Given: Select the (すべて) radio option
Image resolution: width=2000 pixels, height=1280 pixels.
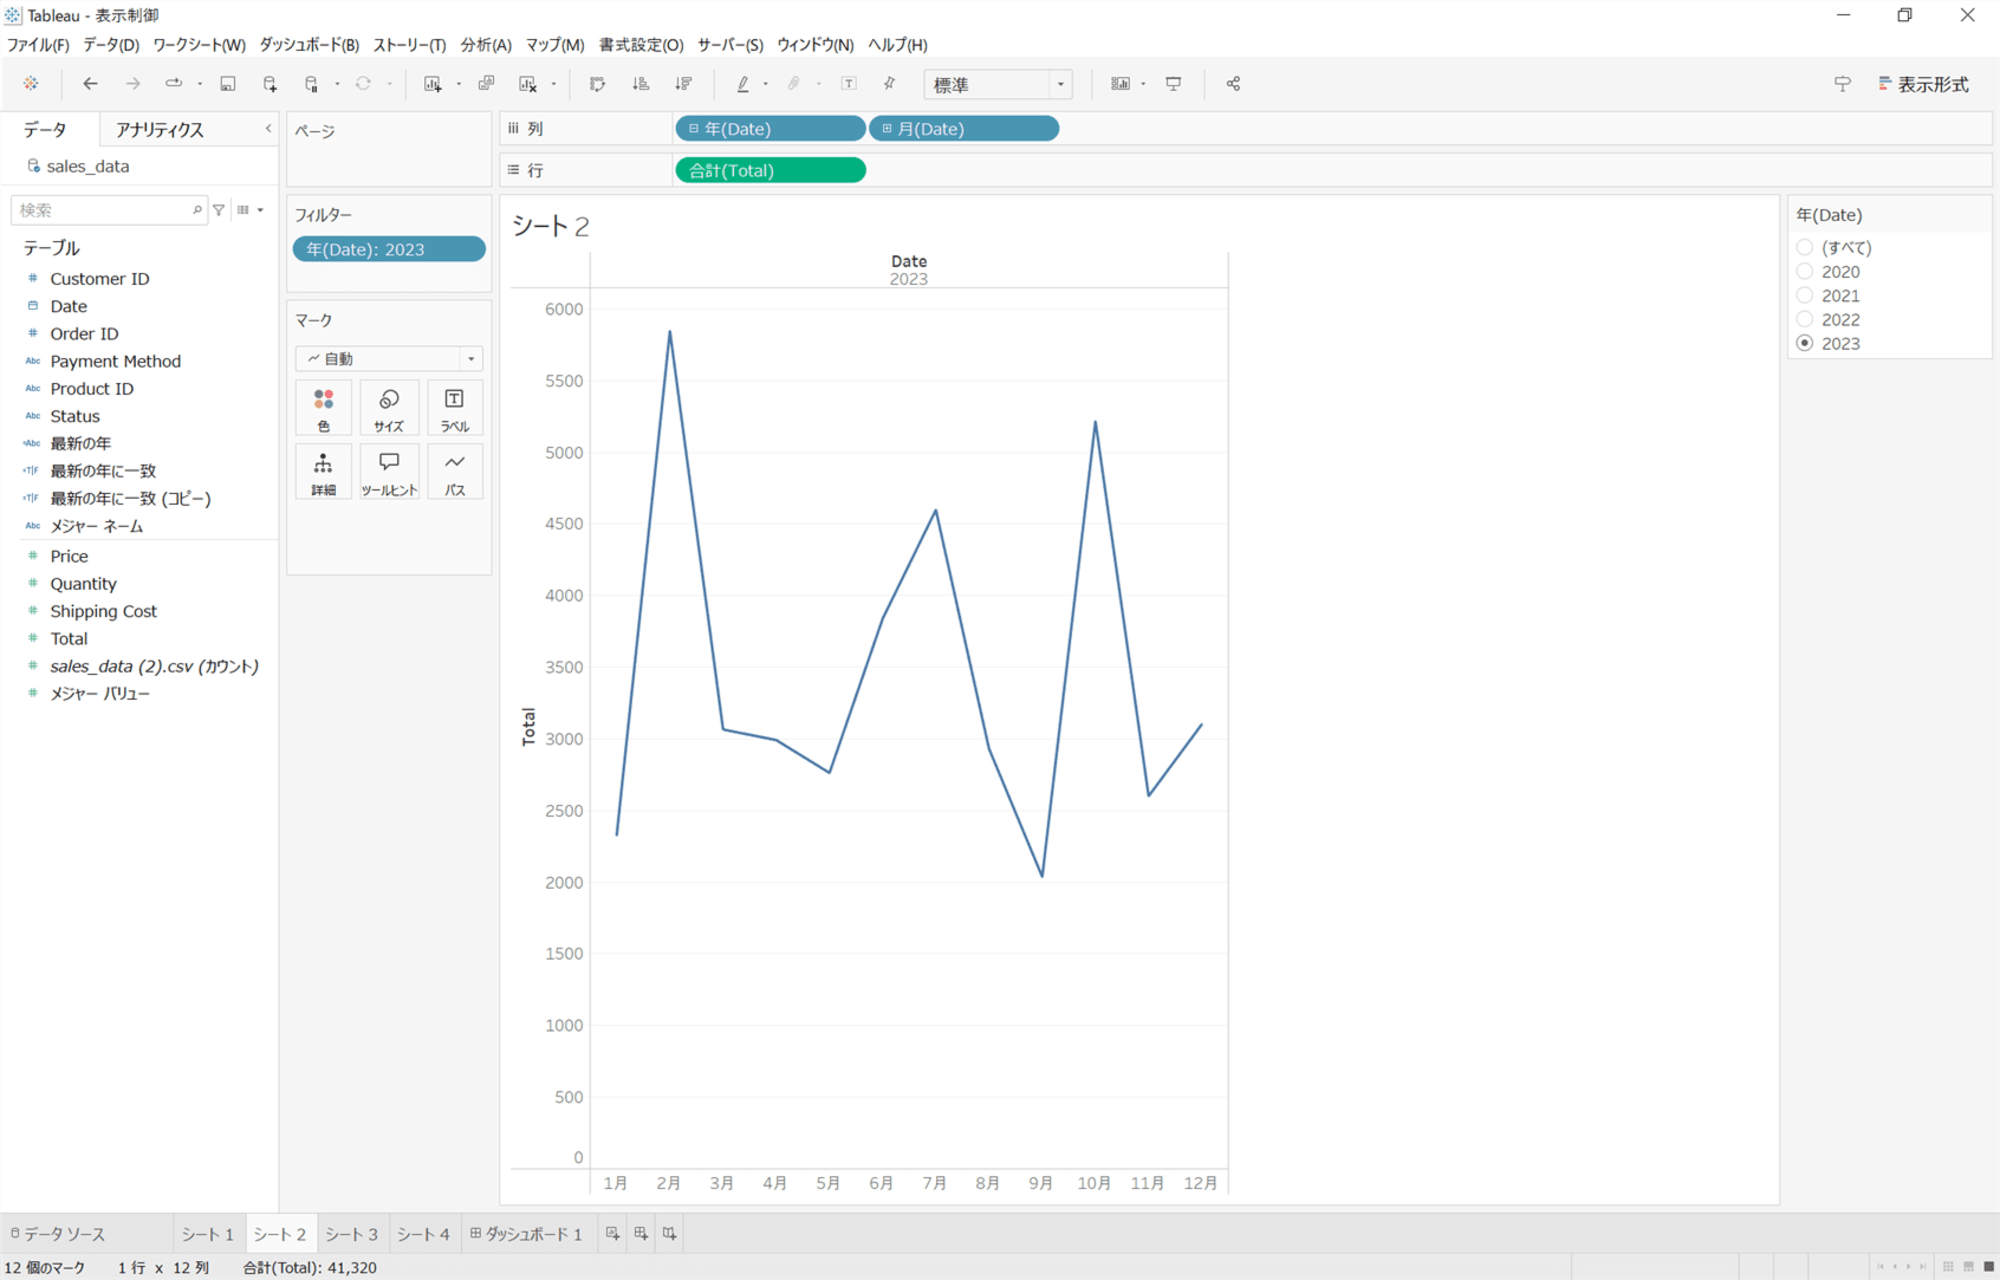Looking at the screenshot, I should point(1805,247).
